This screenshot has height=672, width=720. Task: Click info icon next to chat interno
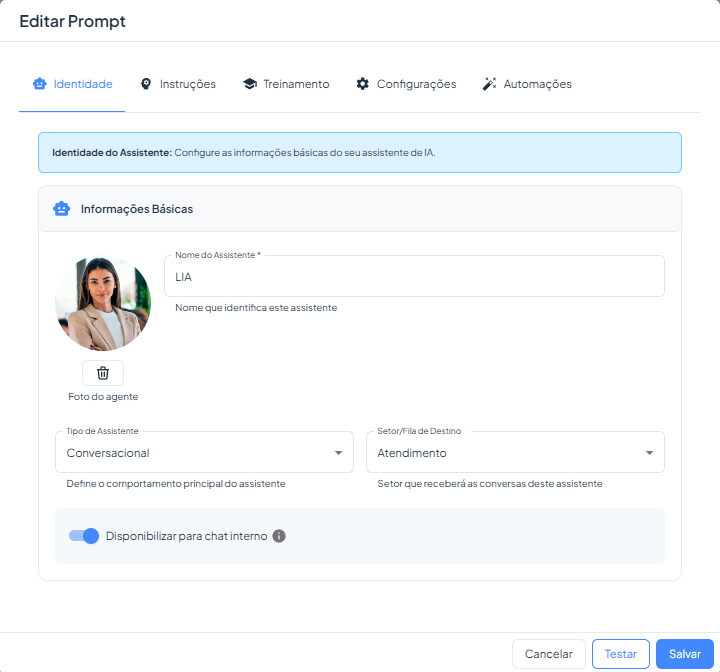(279, 536)
